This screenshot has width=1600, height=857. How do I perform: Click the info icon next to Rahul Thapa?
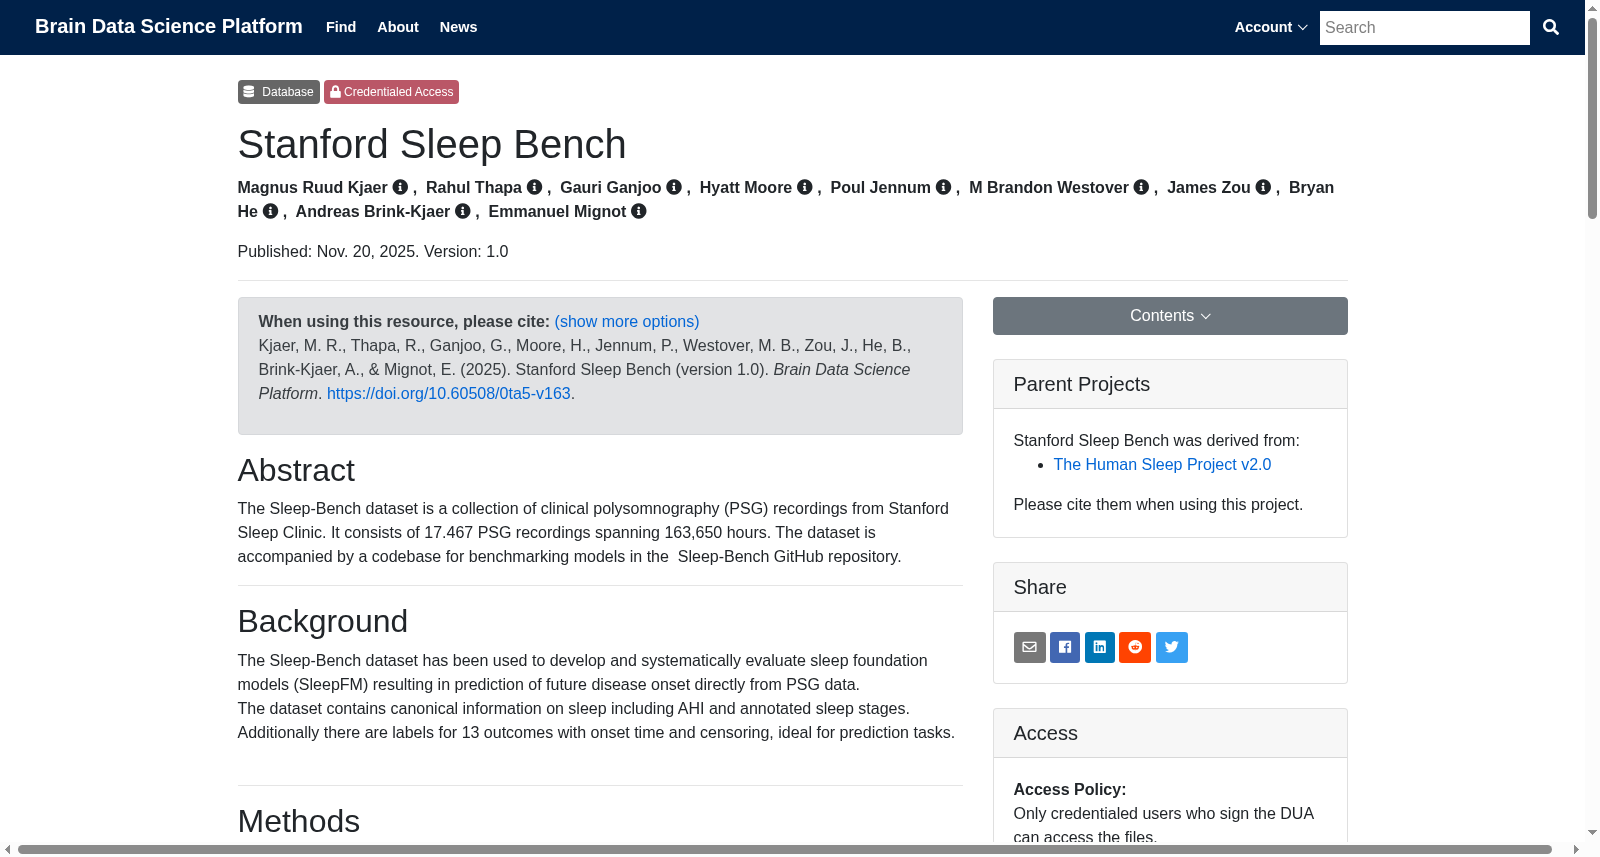(x=534, y=187)
